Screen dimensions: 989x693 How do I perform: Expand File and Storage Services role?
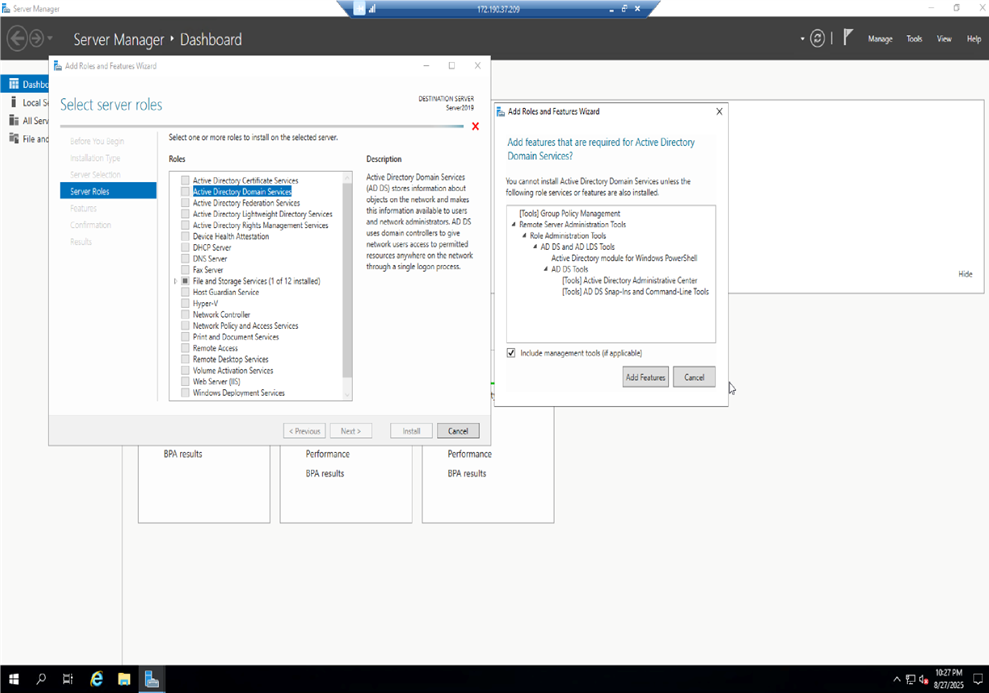(x=175, y=281)
